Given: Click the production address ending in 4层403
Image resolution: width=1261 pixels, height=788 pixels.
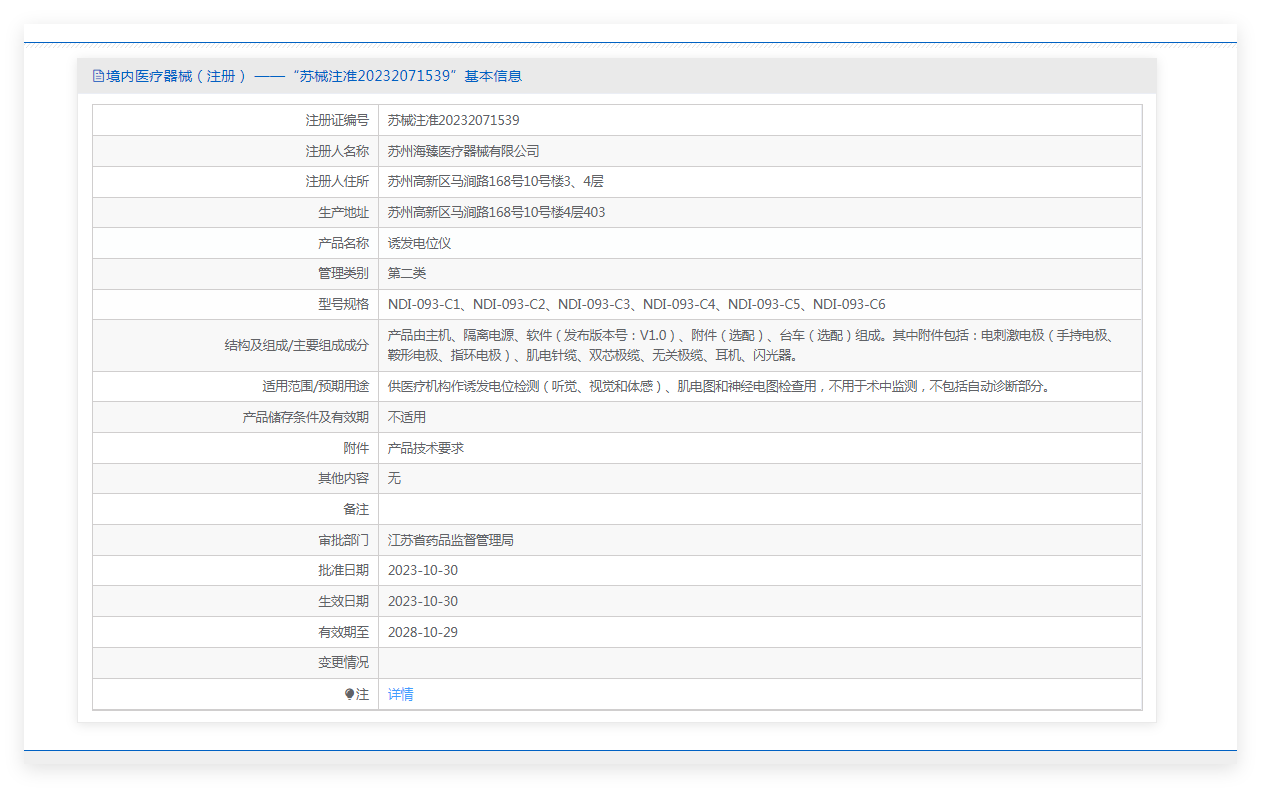Looking at the screenshot, I should pyautogui.click(x=496, y=212).
